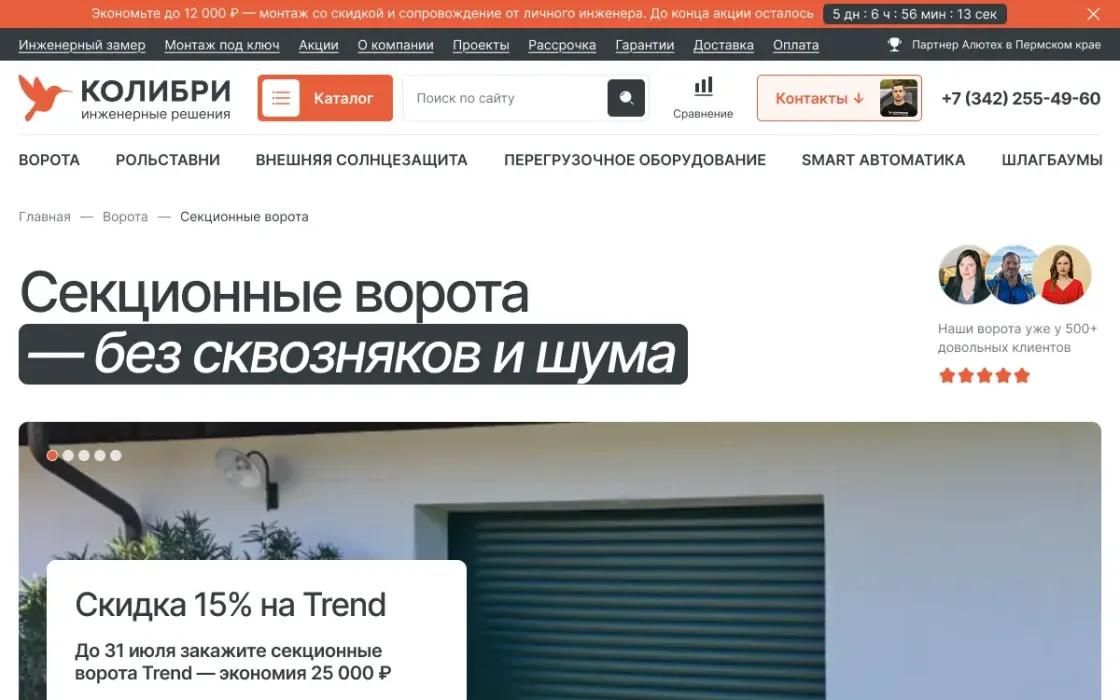Viewport: 1120px width, 700px height.
Task: Focus the Поиск по сайту field
Action: point(506,98)
